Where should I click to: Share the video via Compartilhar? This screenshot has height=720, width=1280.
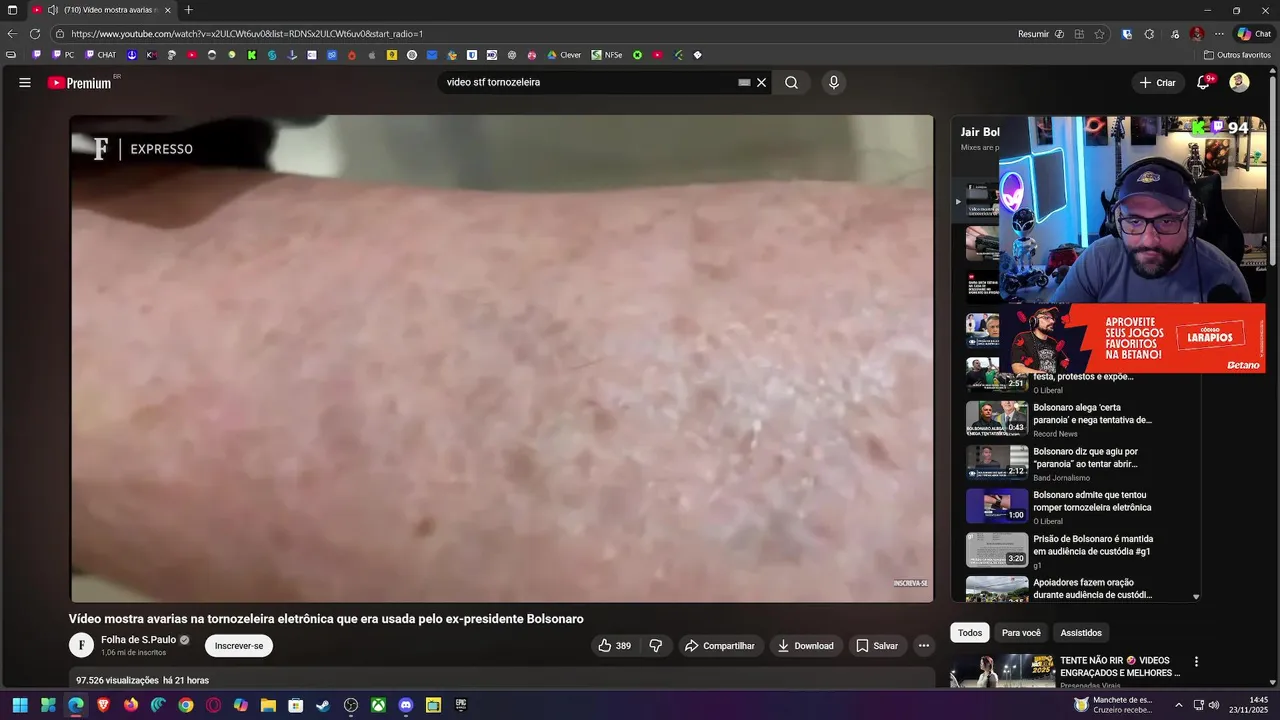coord(720,646)
